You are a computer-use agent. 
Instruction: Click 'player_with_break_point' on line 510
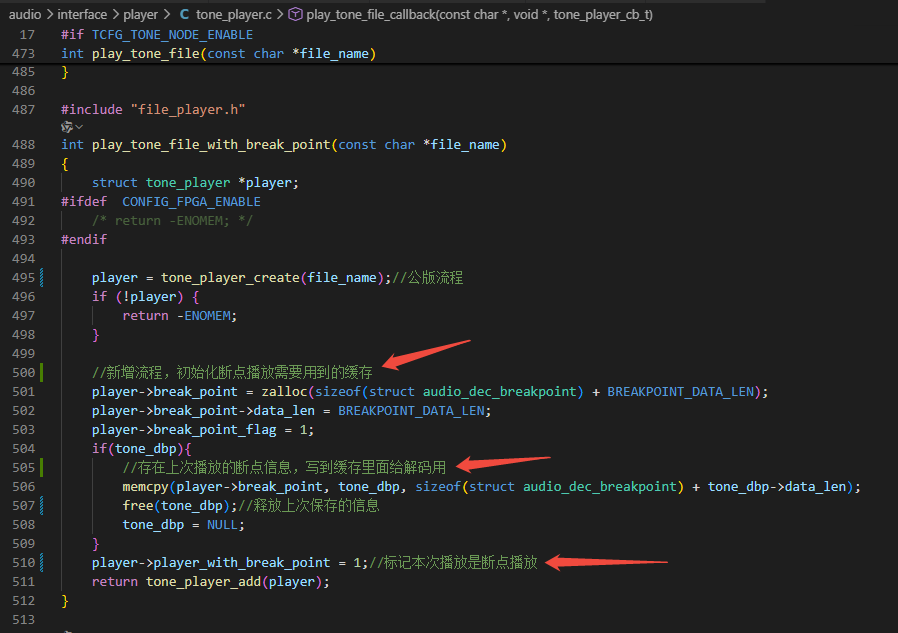point(242,563)
